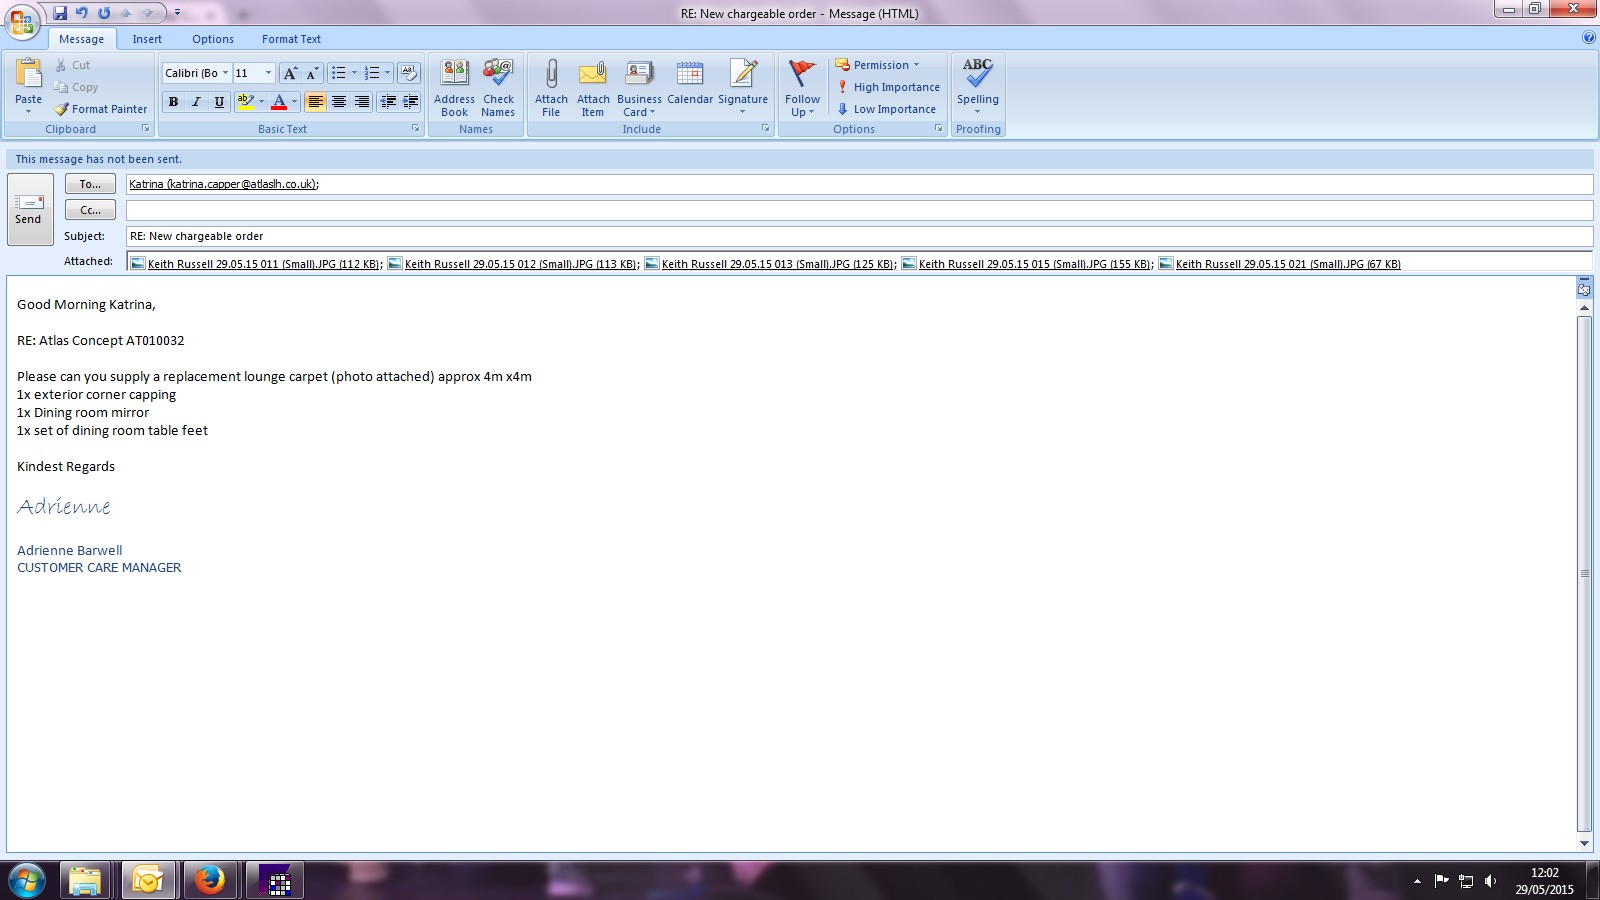Insert a Calendar into the message

pos(690,84)
